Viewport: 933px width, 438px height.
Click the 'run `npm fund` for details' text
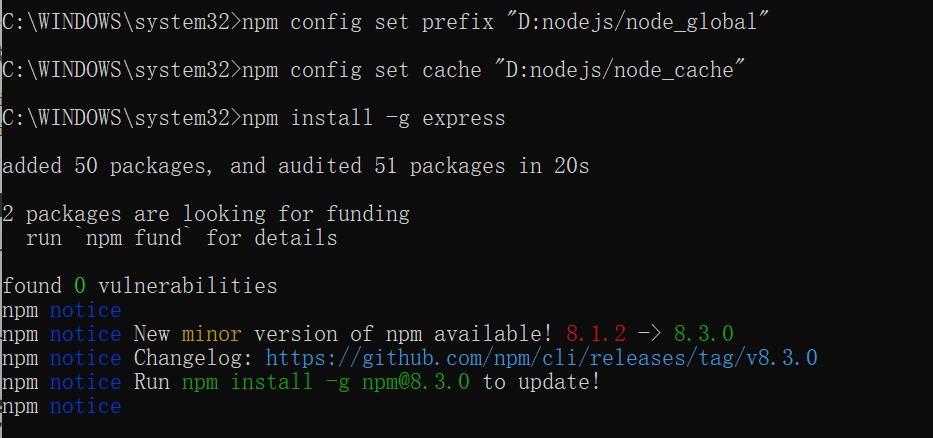[182, 238]
